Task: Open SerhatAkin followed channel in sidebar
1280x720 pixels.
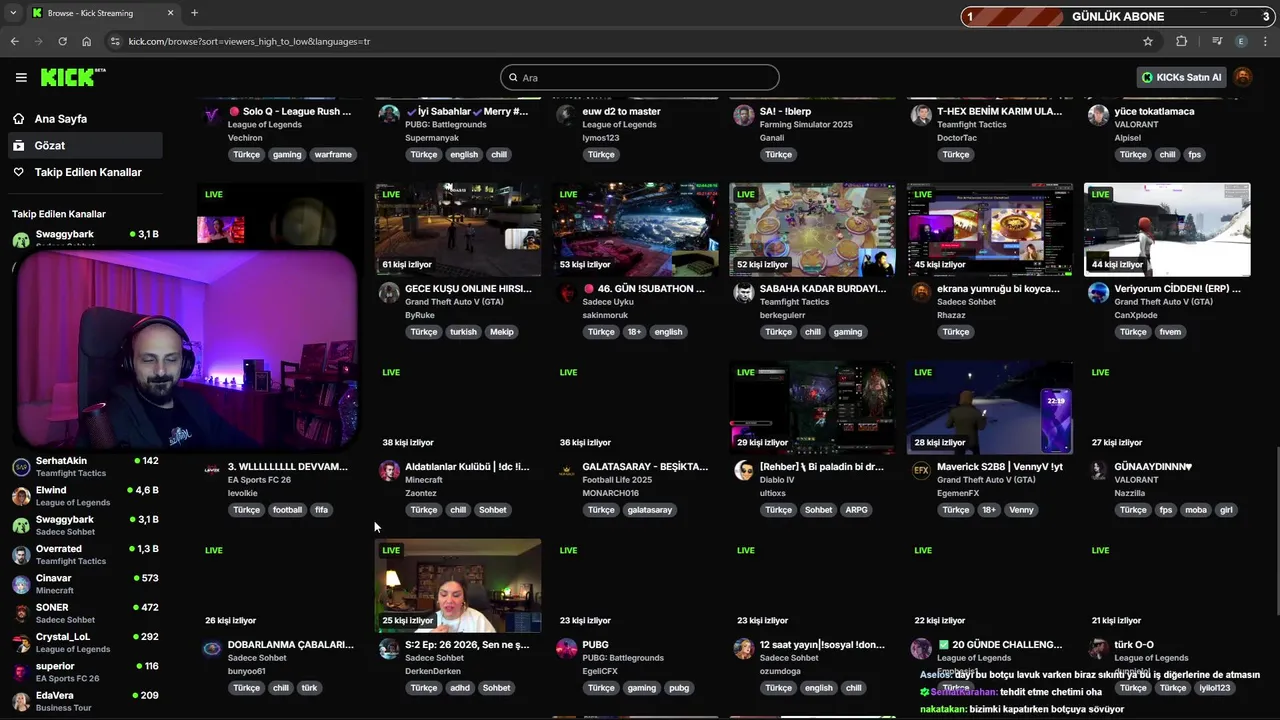Action: click(x=85, y=467)
